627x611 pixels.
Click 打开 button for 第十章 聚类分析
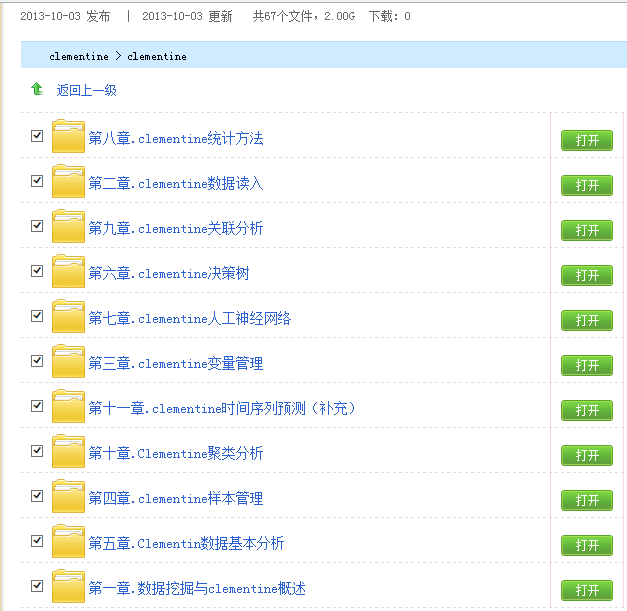(587, 455)
